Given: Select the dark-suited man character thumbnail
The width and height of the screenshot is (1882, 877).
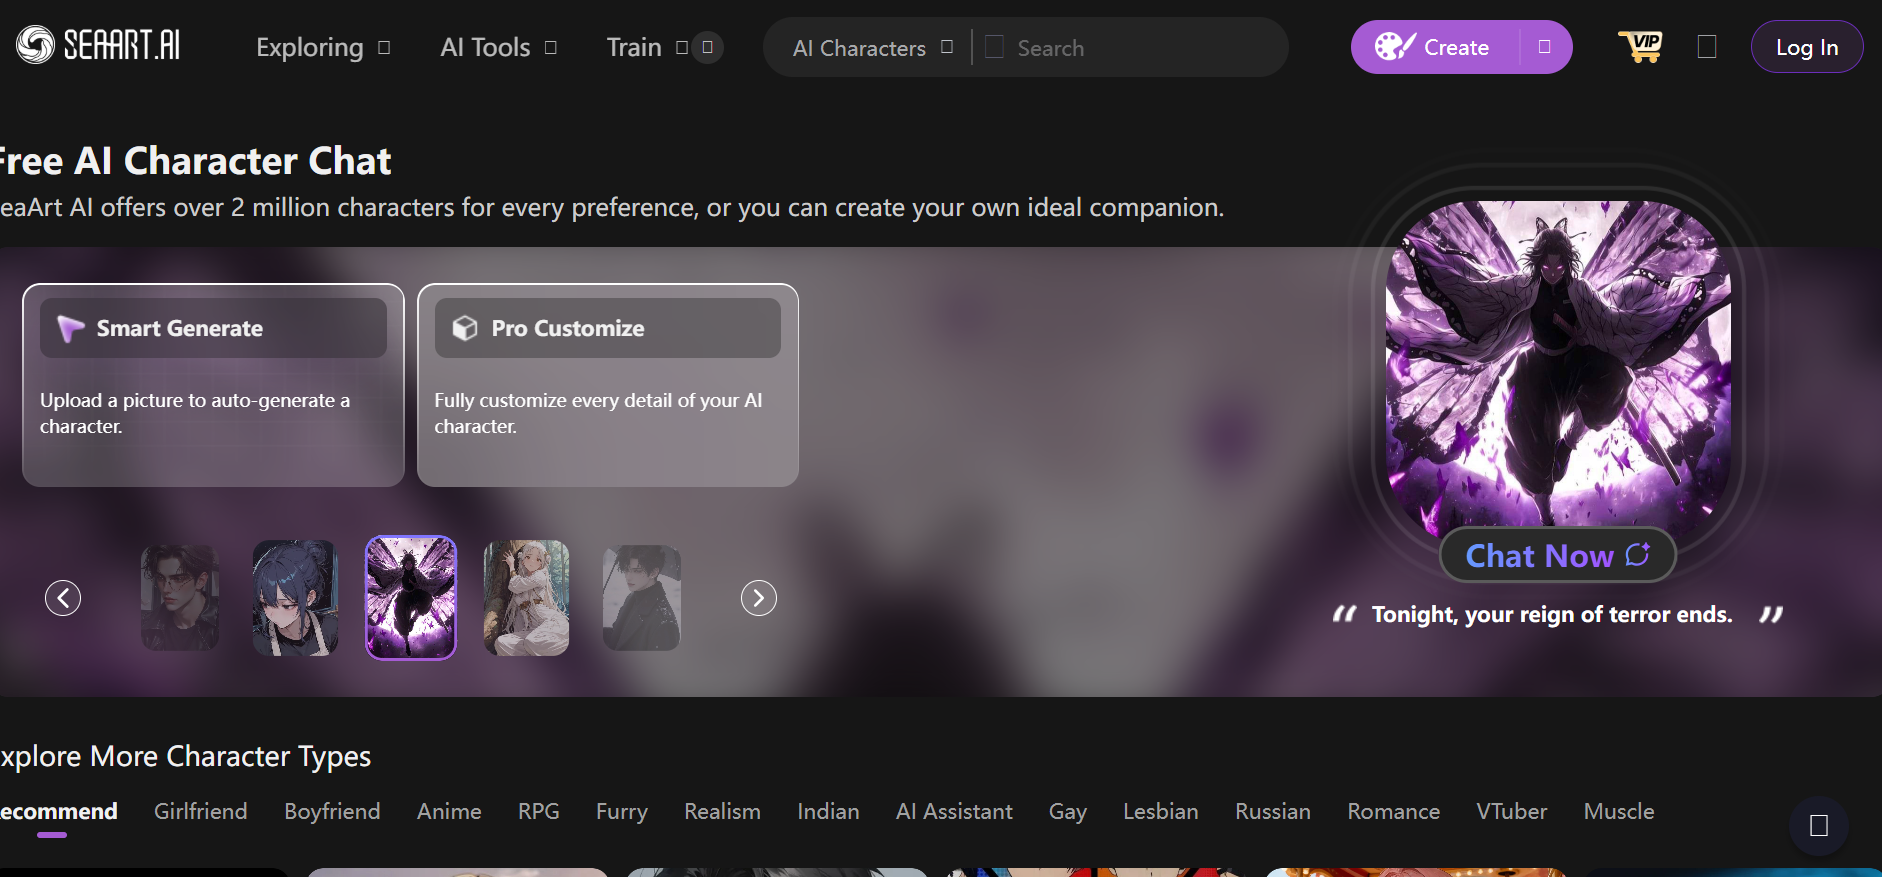Looking at the screenshot, I should point(642,598).
